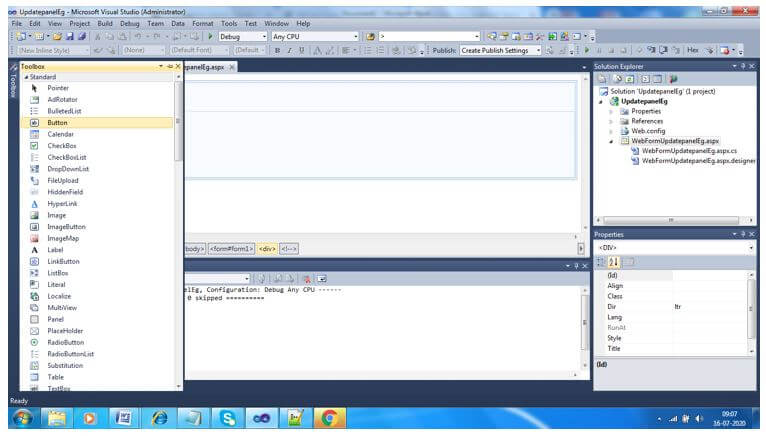Click the Dir property value field
Image resolution: width=766 pixels, height=436 pixels.
point(710,307)
